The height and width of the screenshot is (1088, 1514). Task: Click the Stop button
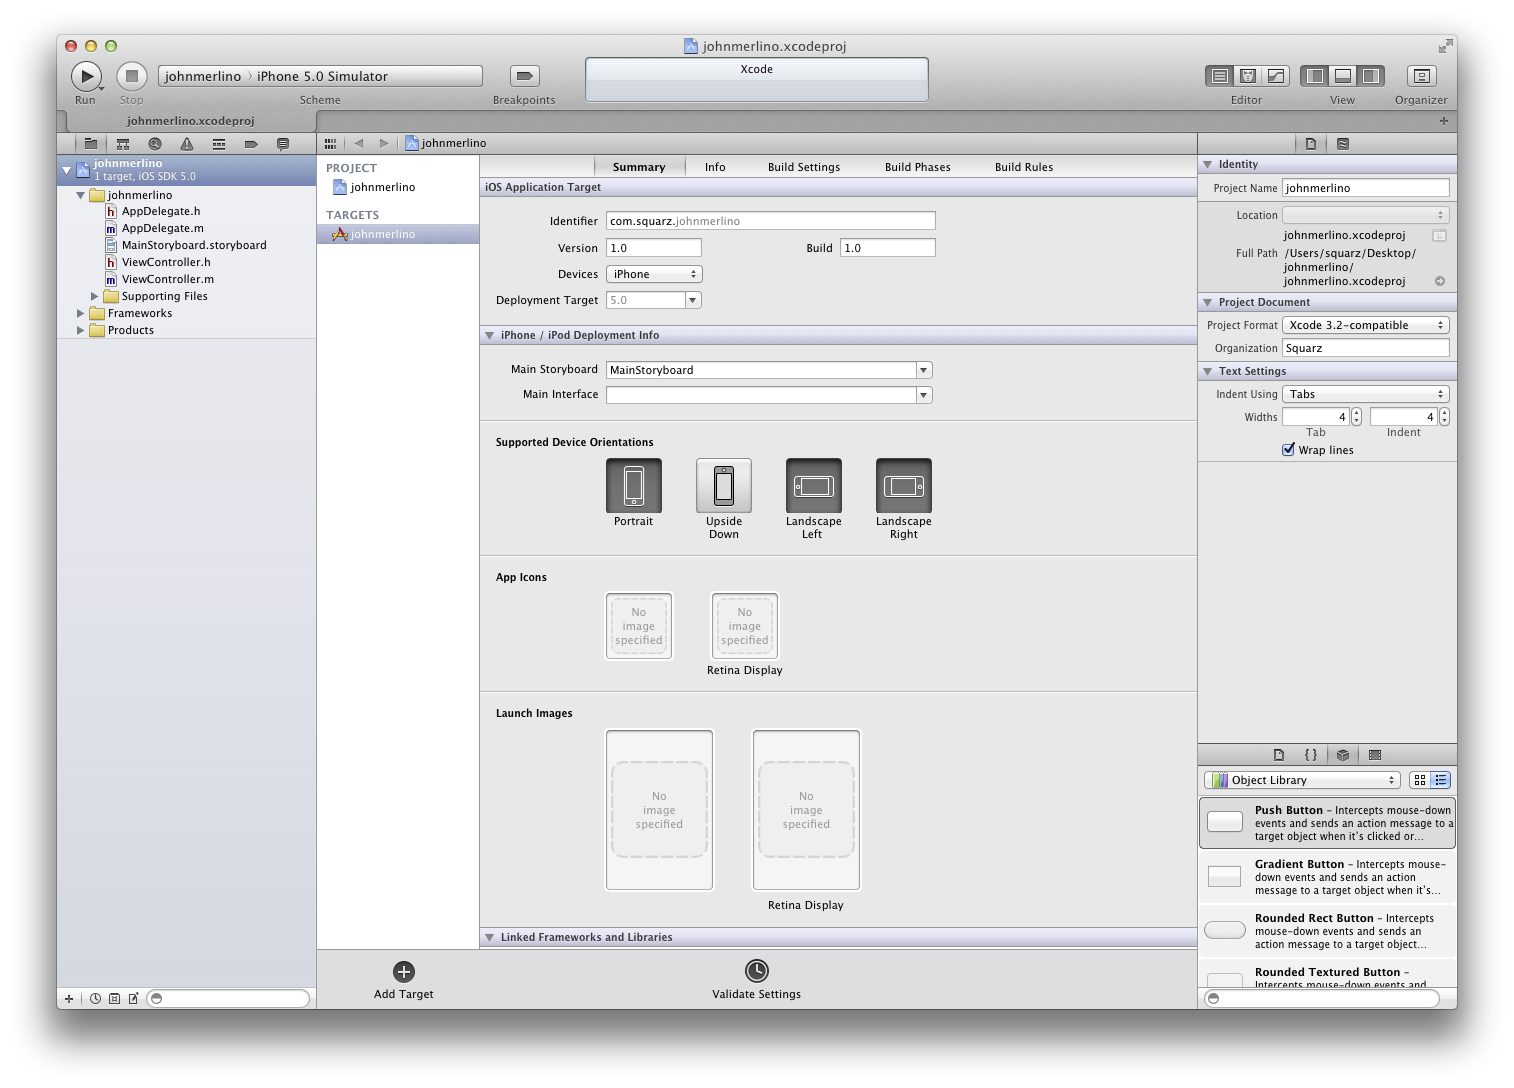click(x=132, y=76)
